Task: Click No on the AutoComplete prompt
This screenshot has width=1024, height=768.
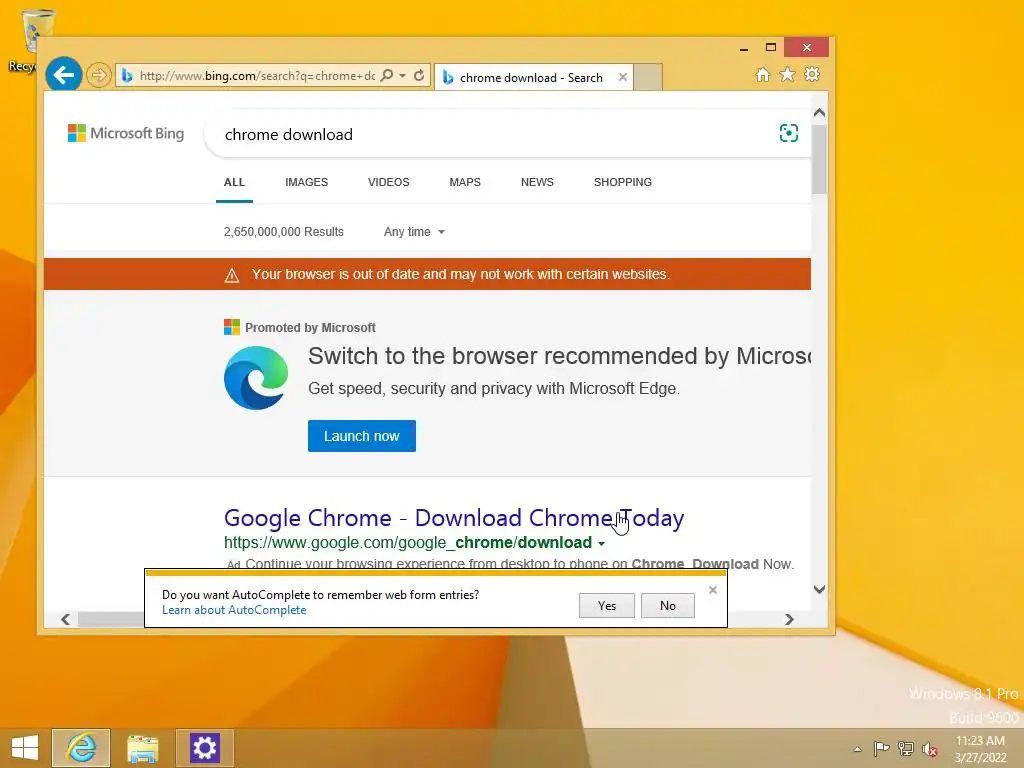Action: (667, 605)
